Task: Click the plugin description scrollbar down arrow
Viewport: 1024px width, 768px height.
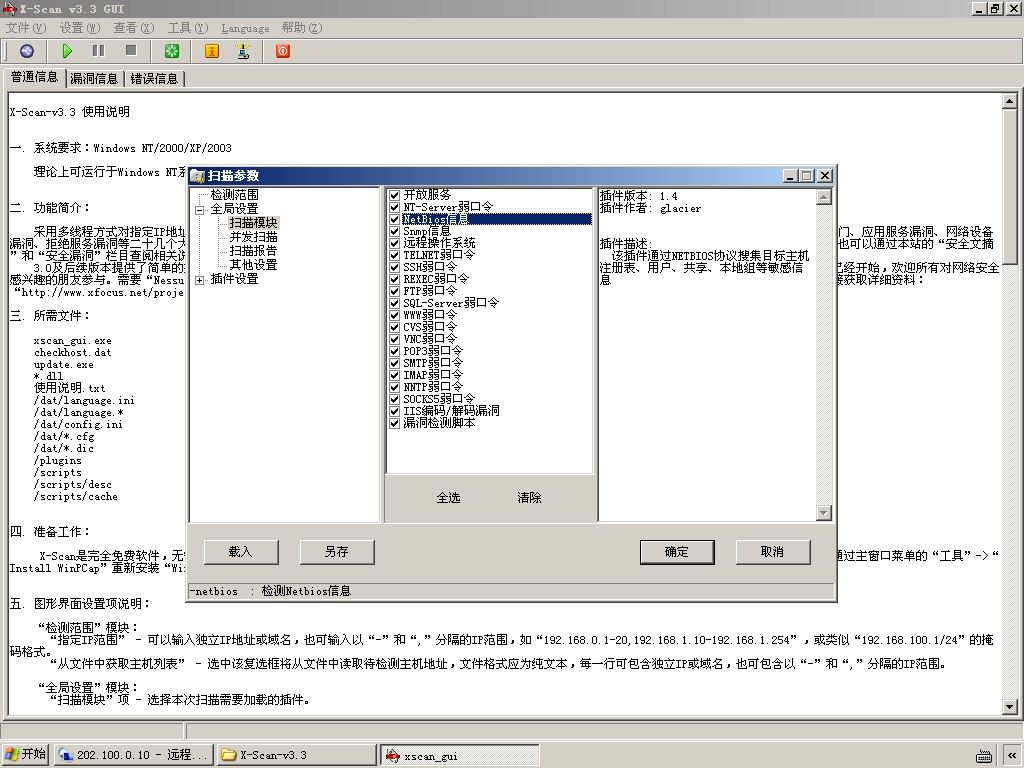Action: (824, 513)
